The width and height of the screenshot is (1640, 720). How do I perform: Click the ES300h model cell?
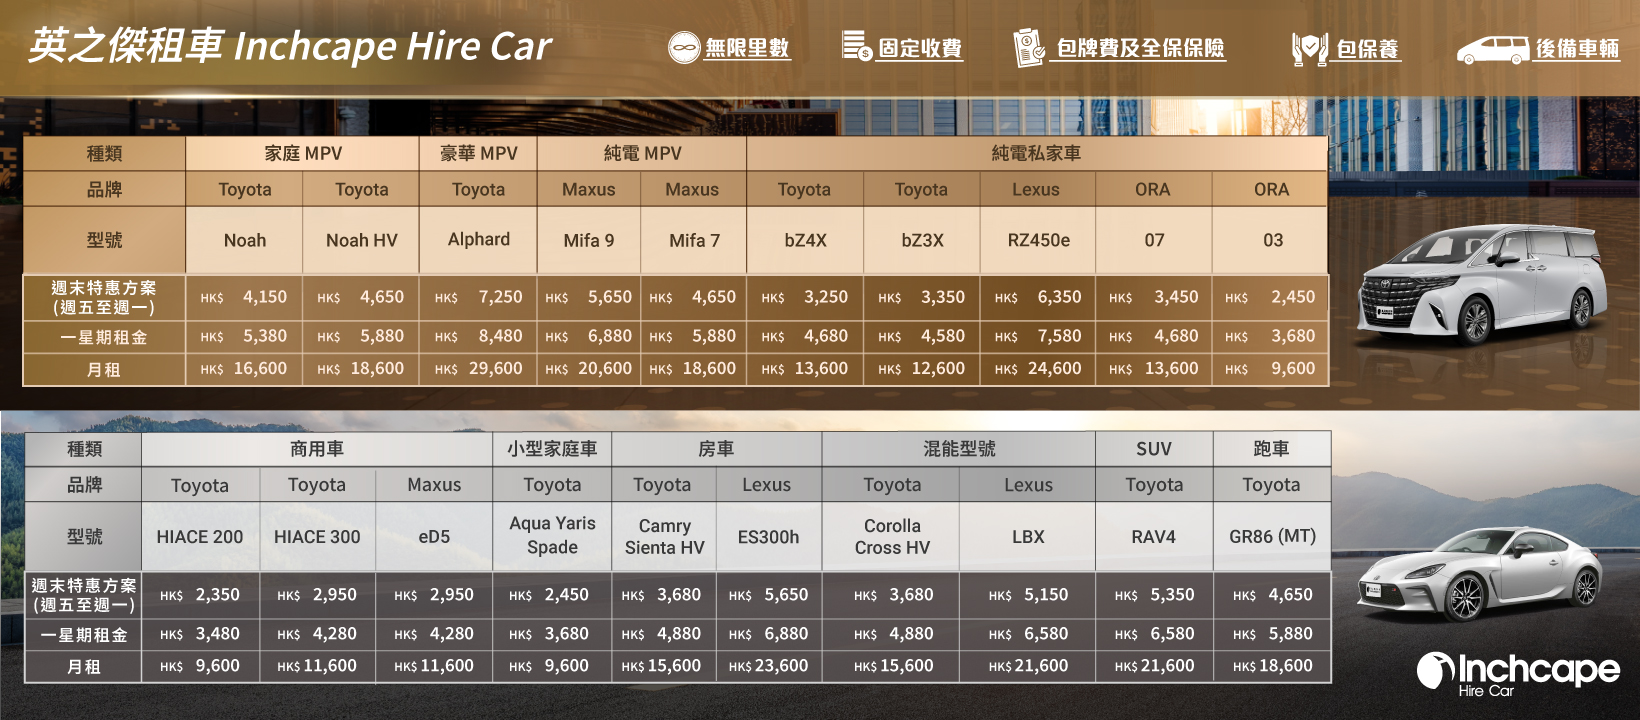tap(768, 537)
